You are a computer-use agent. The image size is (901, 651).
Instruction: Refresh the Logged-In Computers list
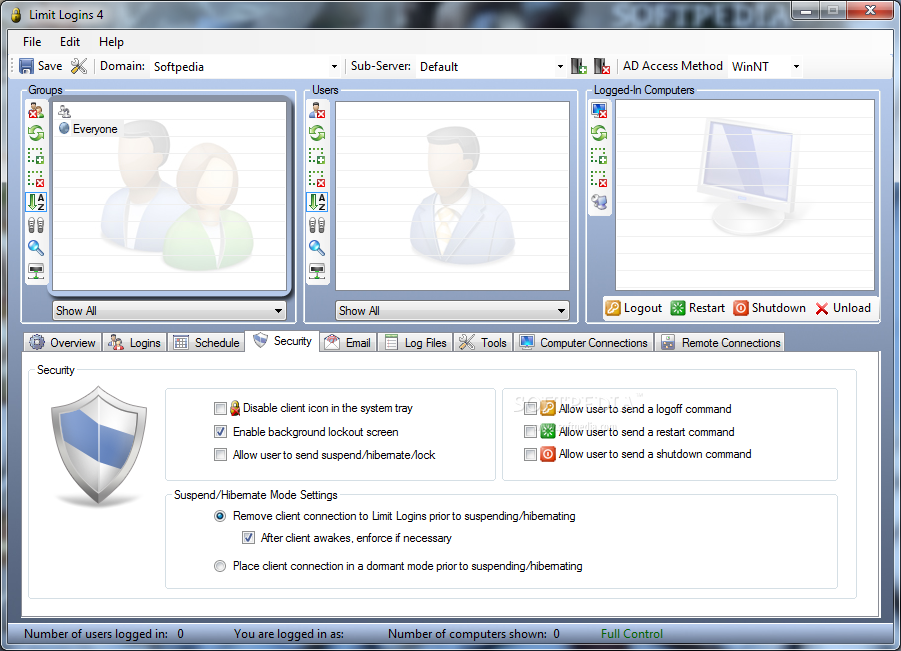pyautogui.click(x=599, y=133)
